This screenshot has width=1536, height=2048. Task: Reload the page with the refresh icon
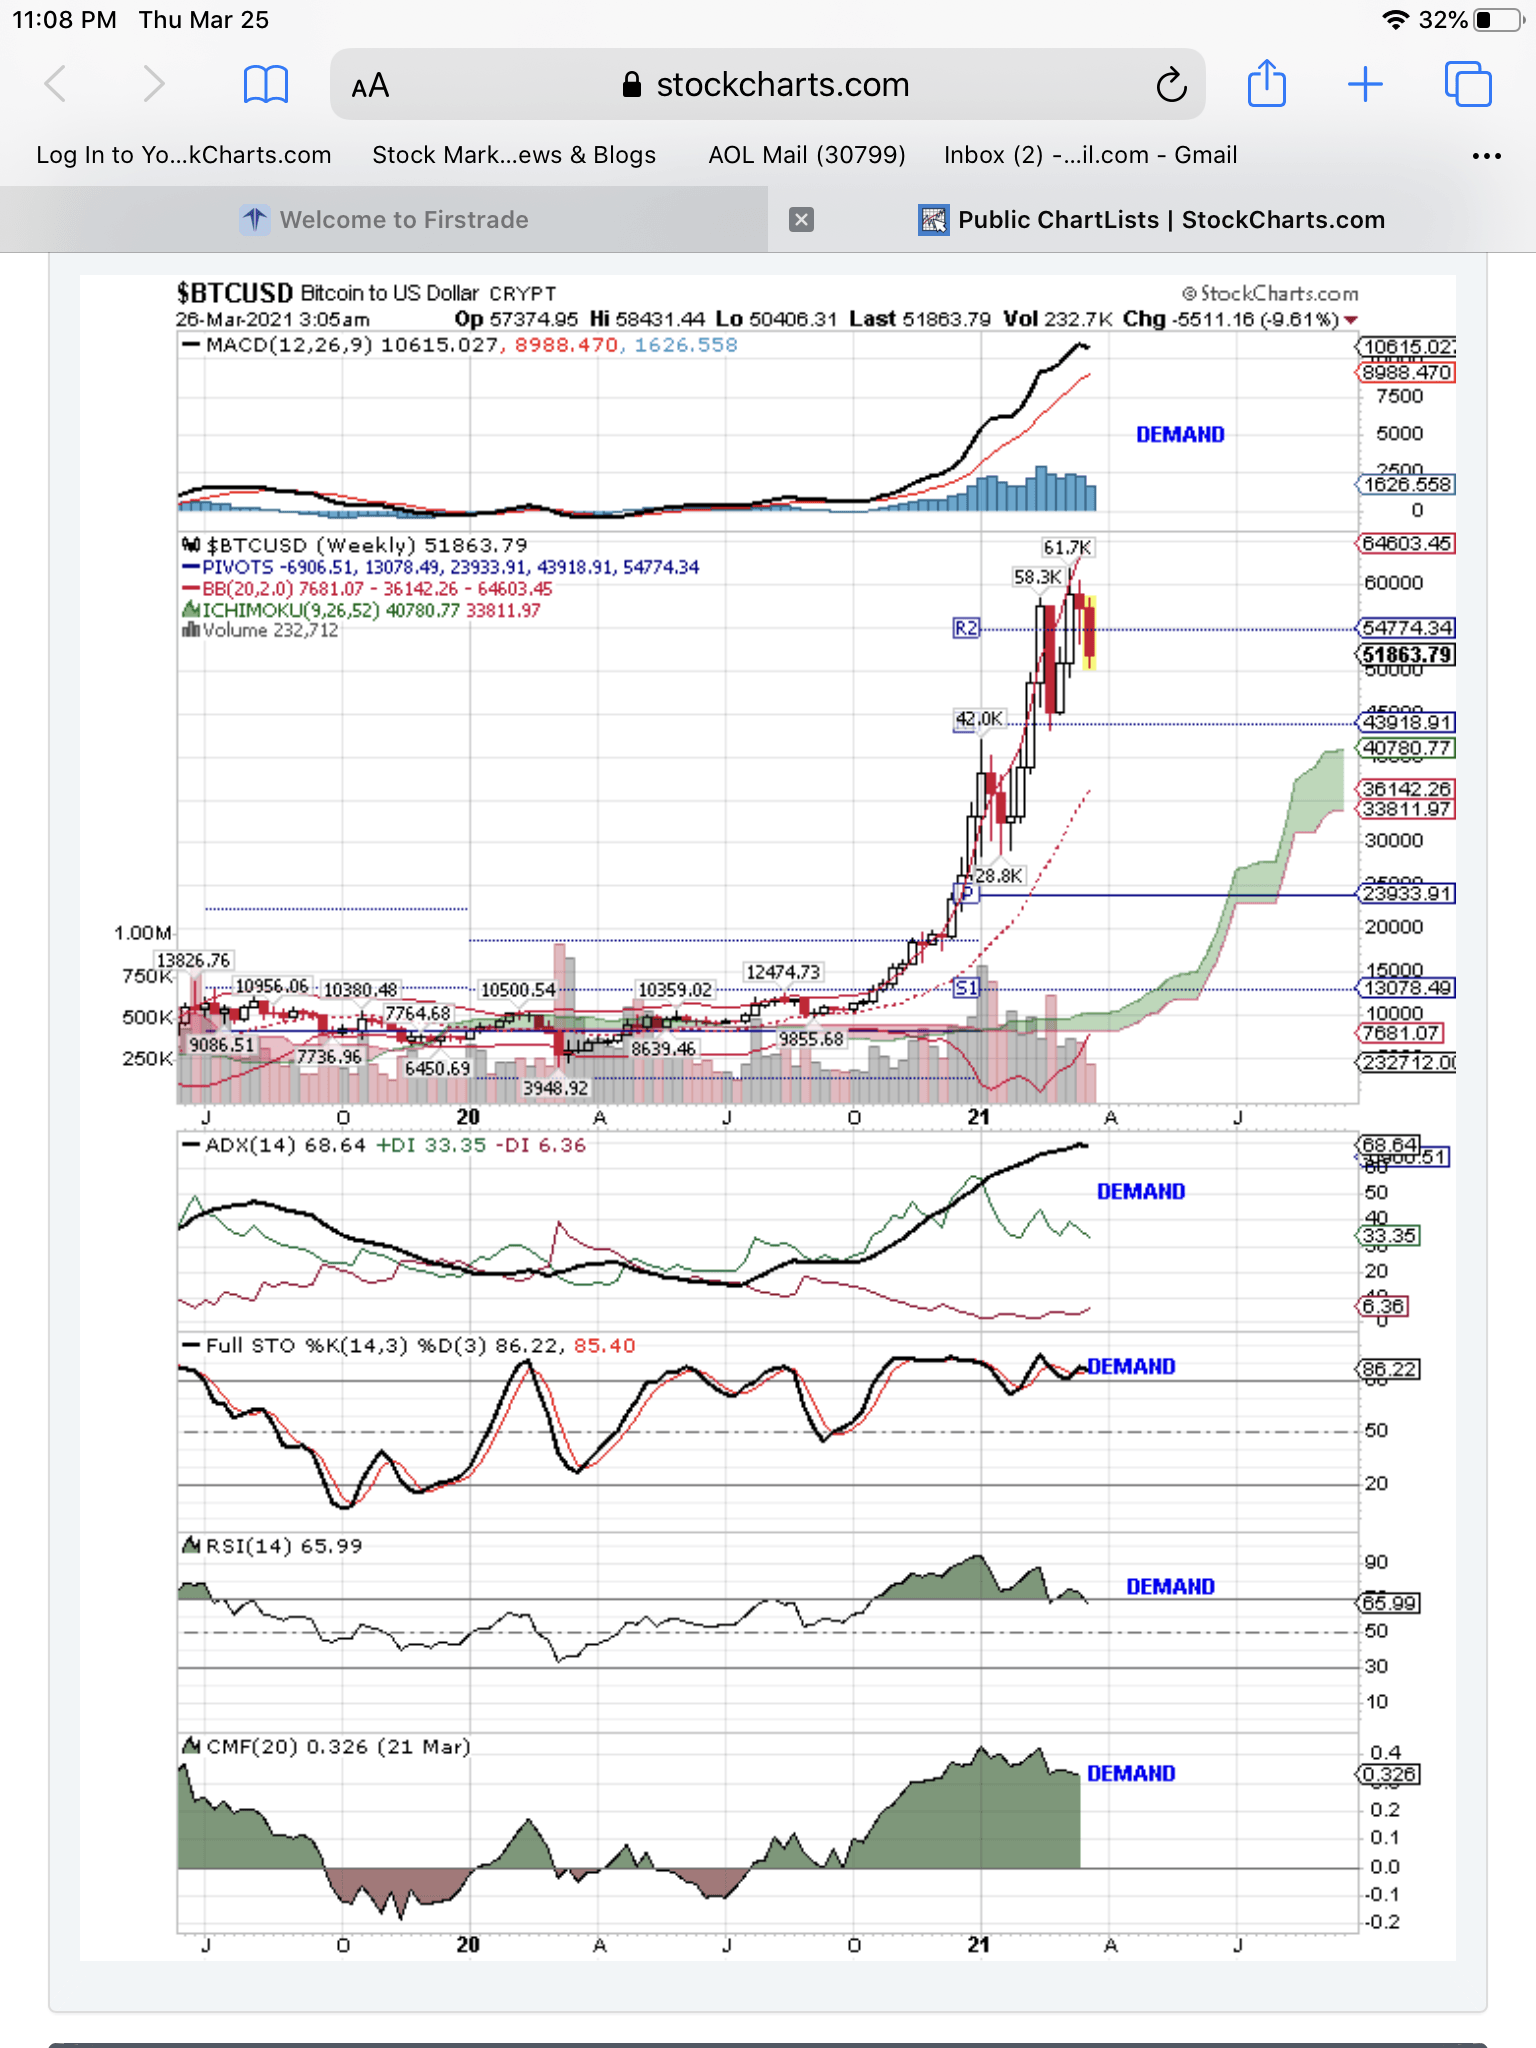click(1171, 86)
